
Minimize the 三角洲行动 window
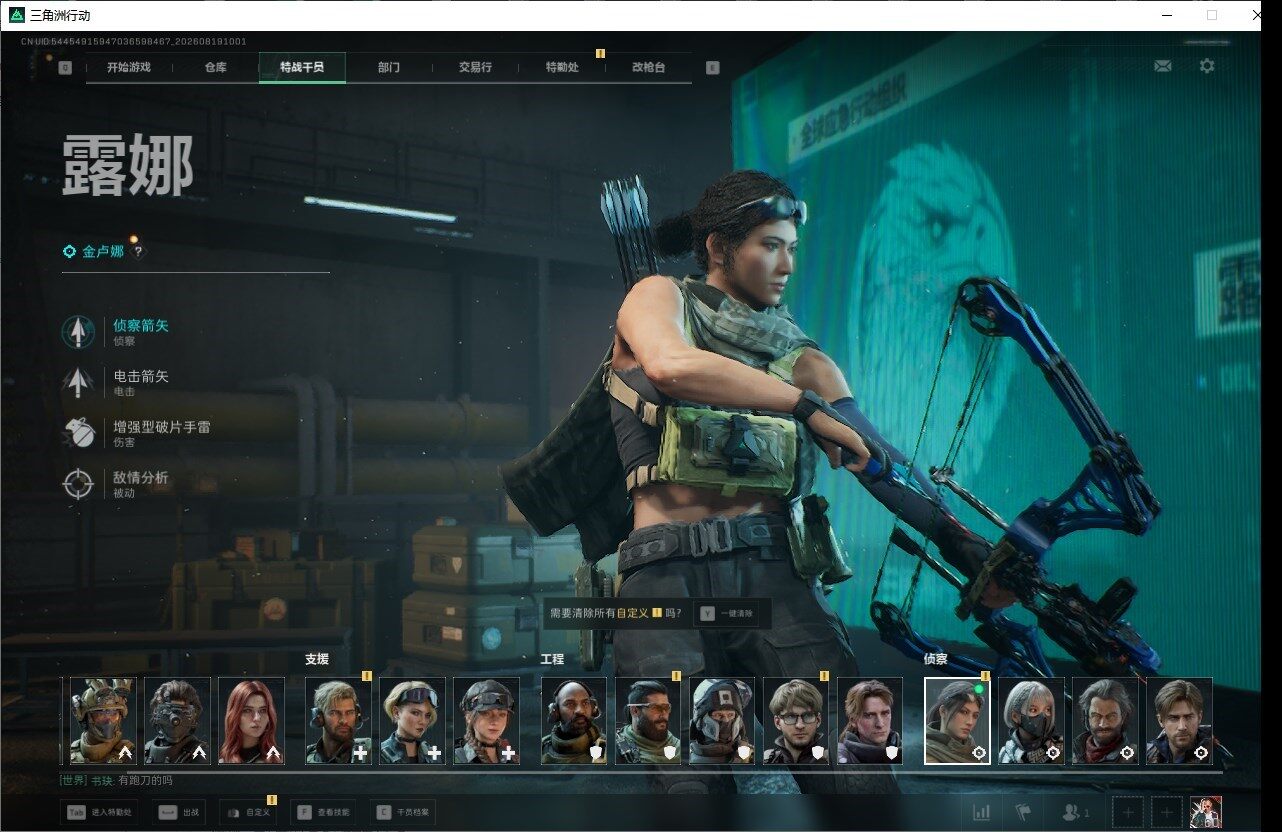point(1167,15)
